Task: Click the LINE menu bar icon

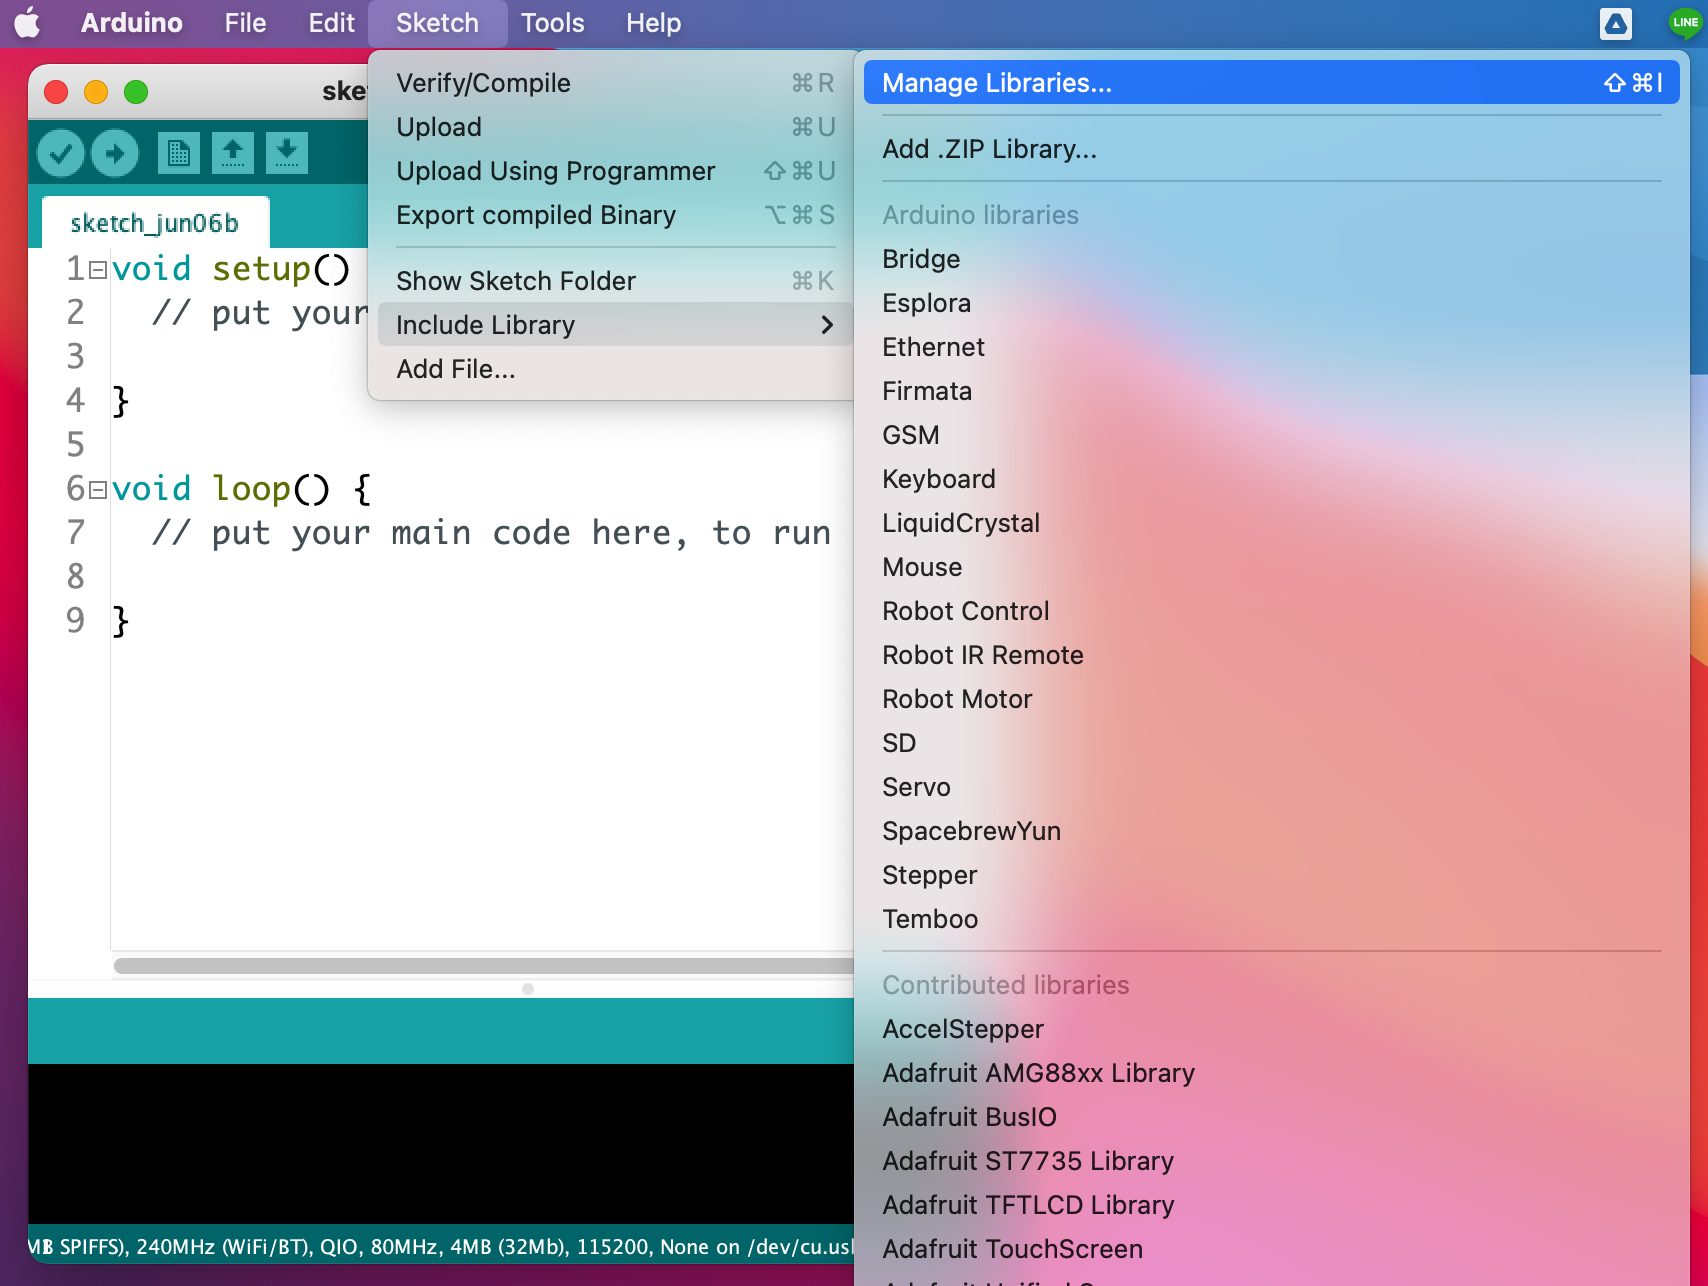Action: pos(1685,23)
